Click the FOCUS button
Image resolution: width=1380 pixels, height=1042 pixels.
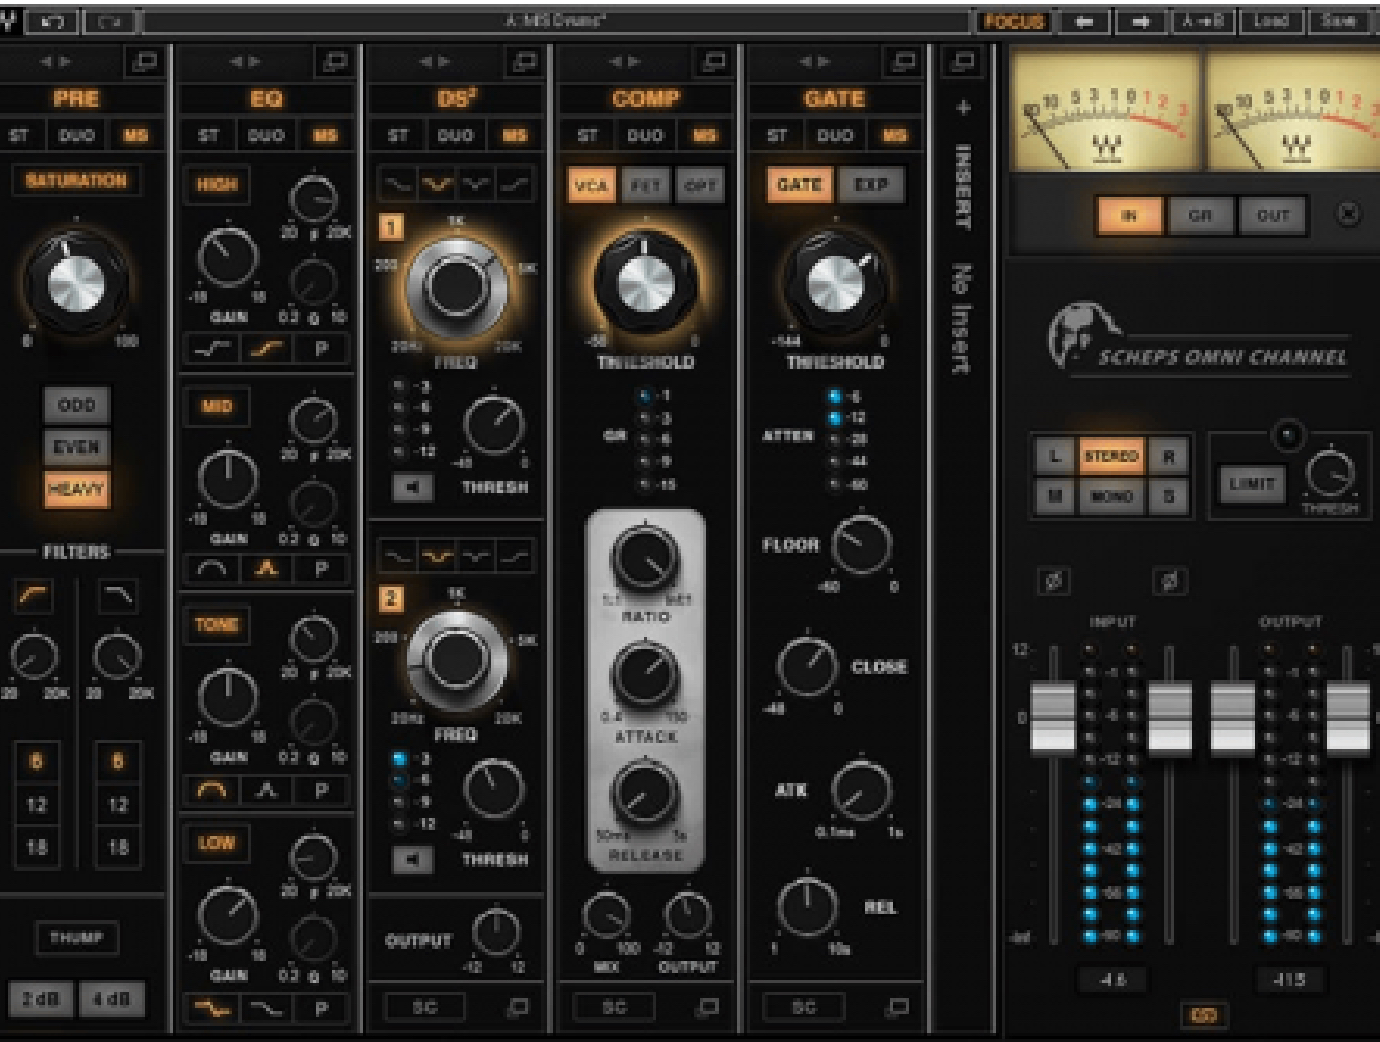tap(1013, 21)
